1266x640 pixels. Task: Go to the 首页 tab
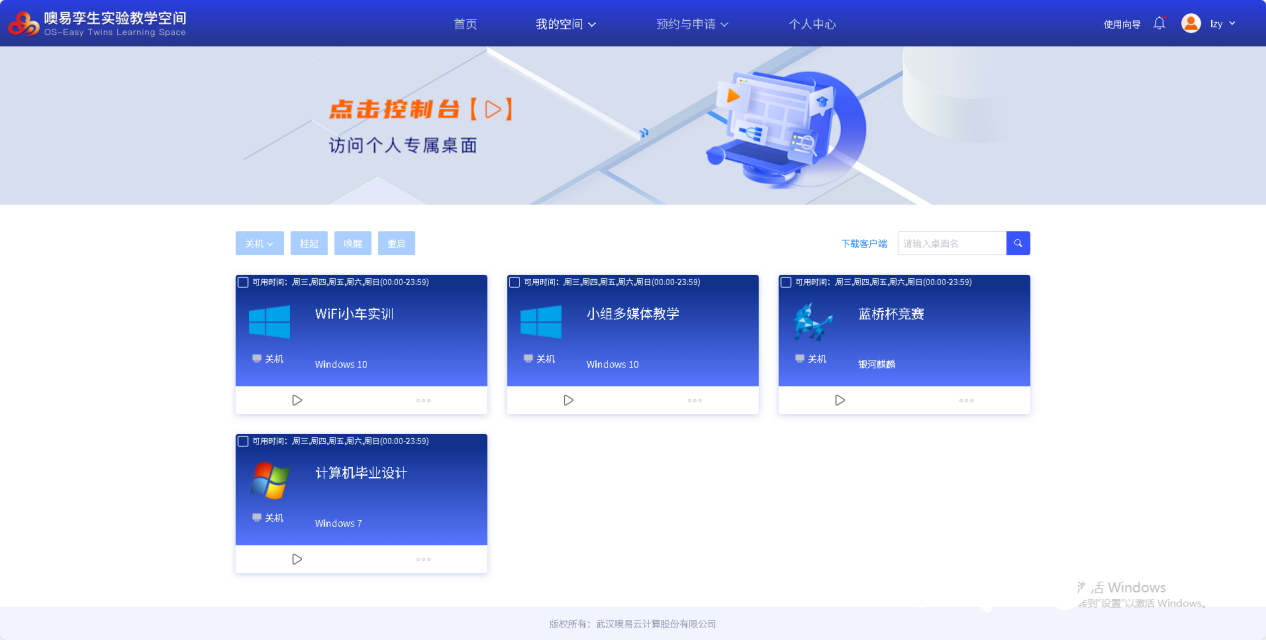465,24
